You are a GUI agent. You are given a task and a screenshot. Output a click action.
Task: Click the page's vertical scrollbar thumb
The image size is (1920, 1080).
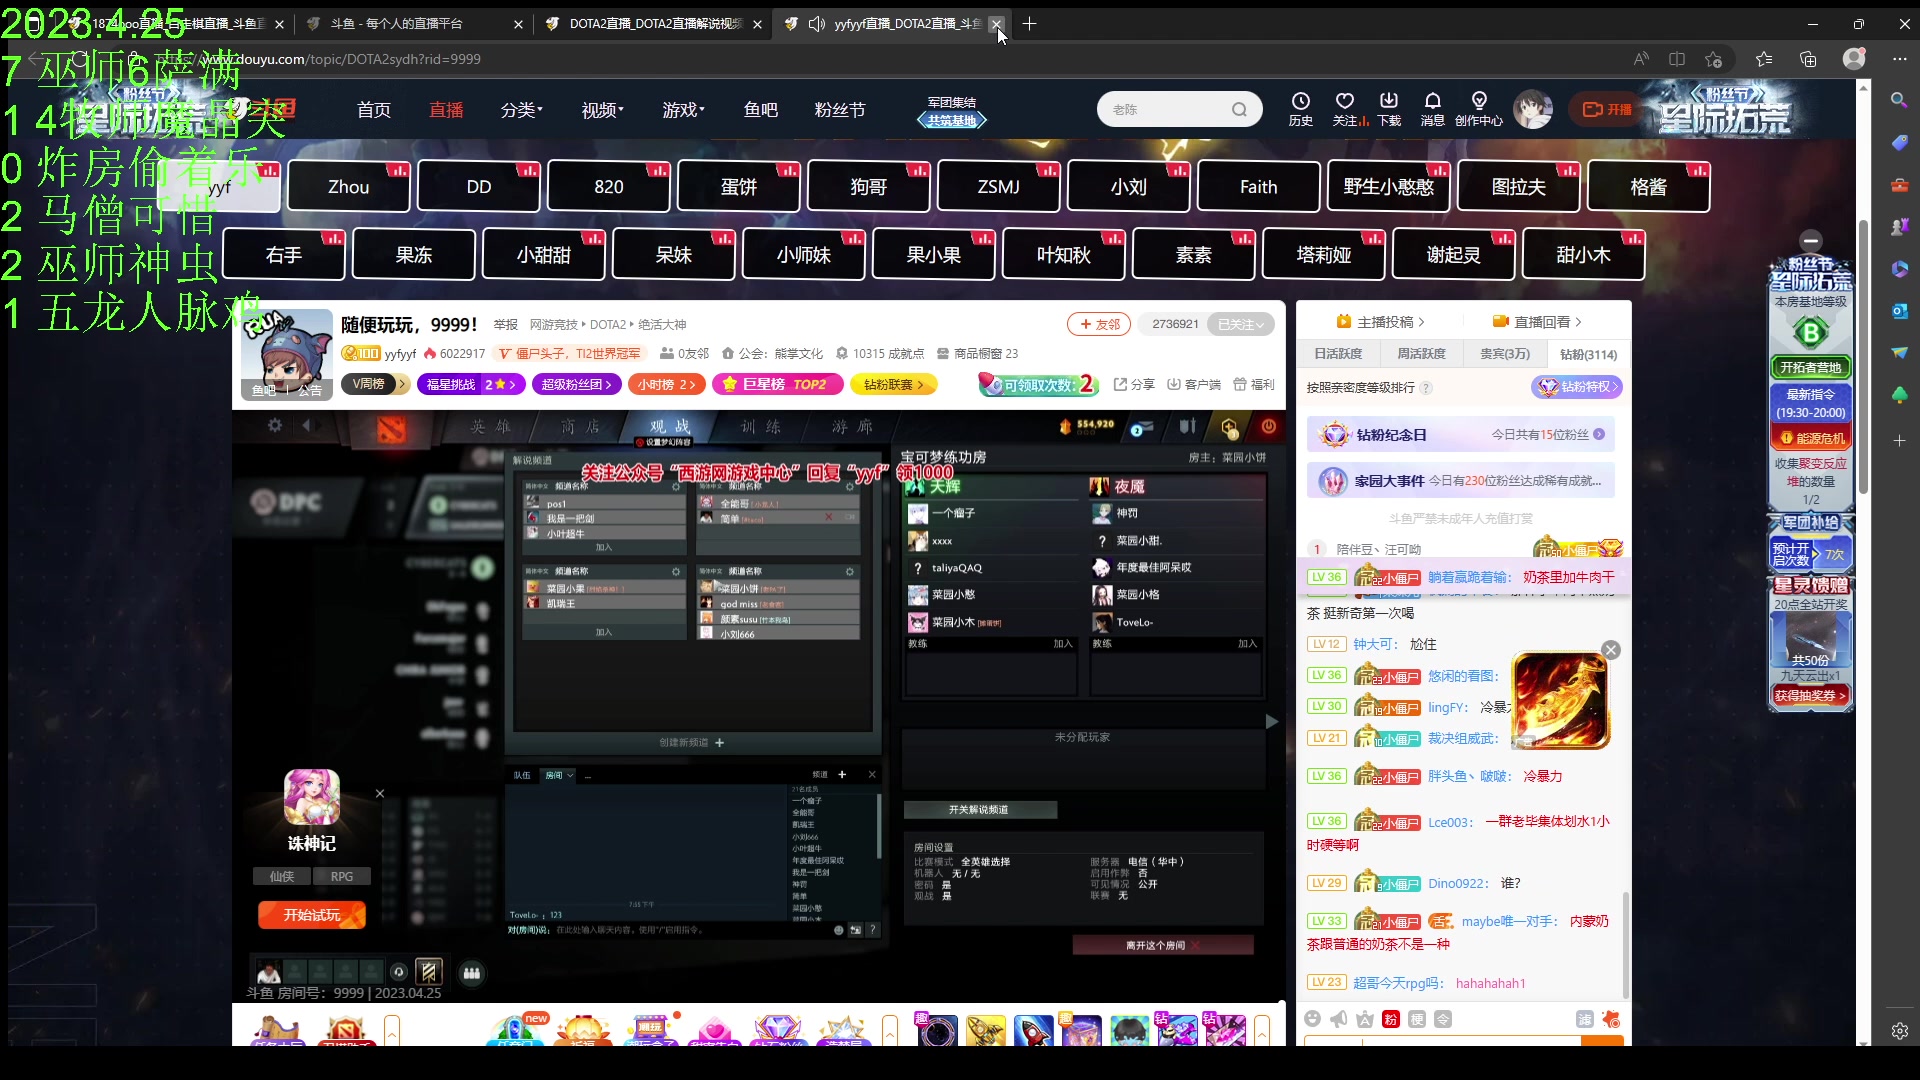[1863, 355]
